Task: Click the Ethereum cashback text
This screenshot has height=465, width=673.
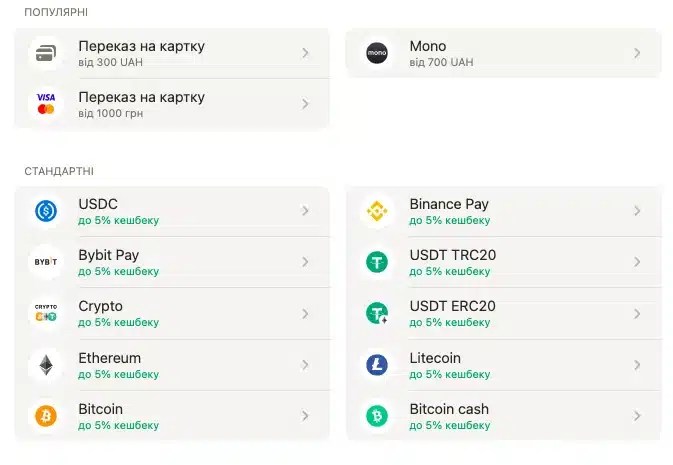Action: 118,374
